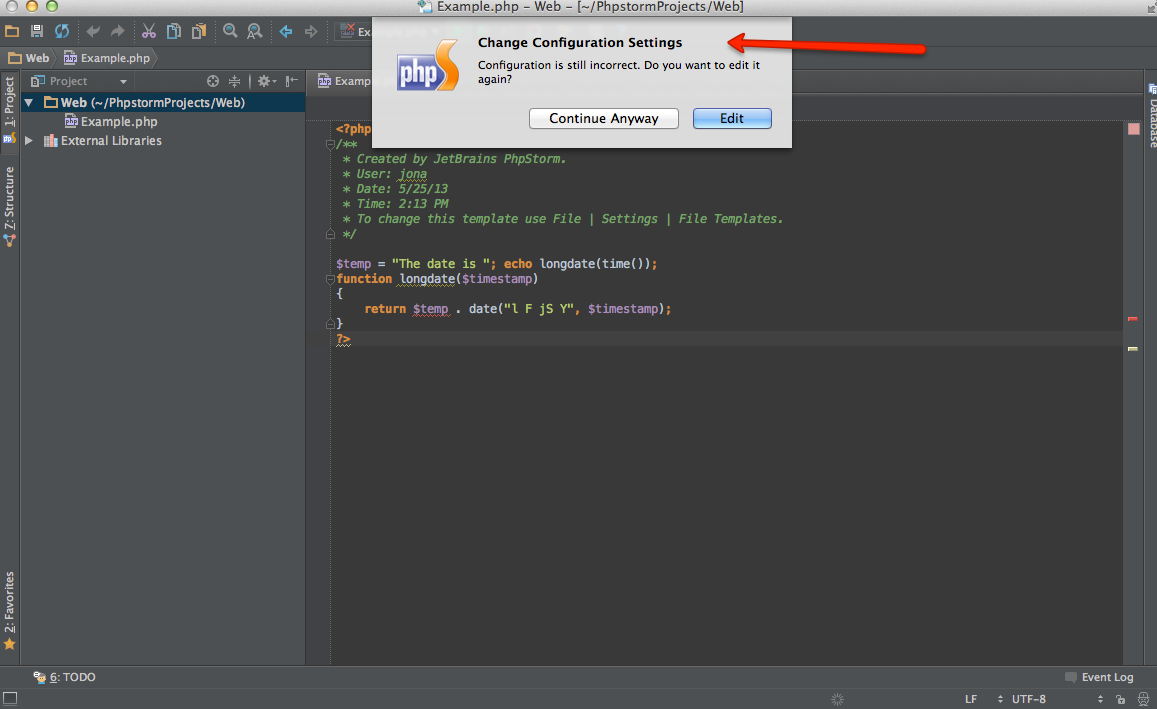The width and height of the screenshot is (1157, 709).
Task: Open the Database tool window tab
Action: (x=1152, y=115)
